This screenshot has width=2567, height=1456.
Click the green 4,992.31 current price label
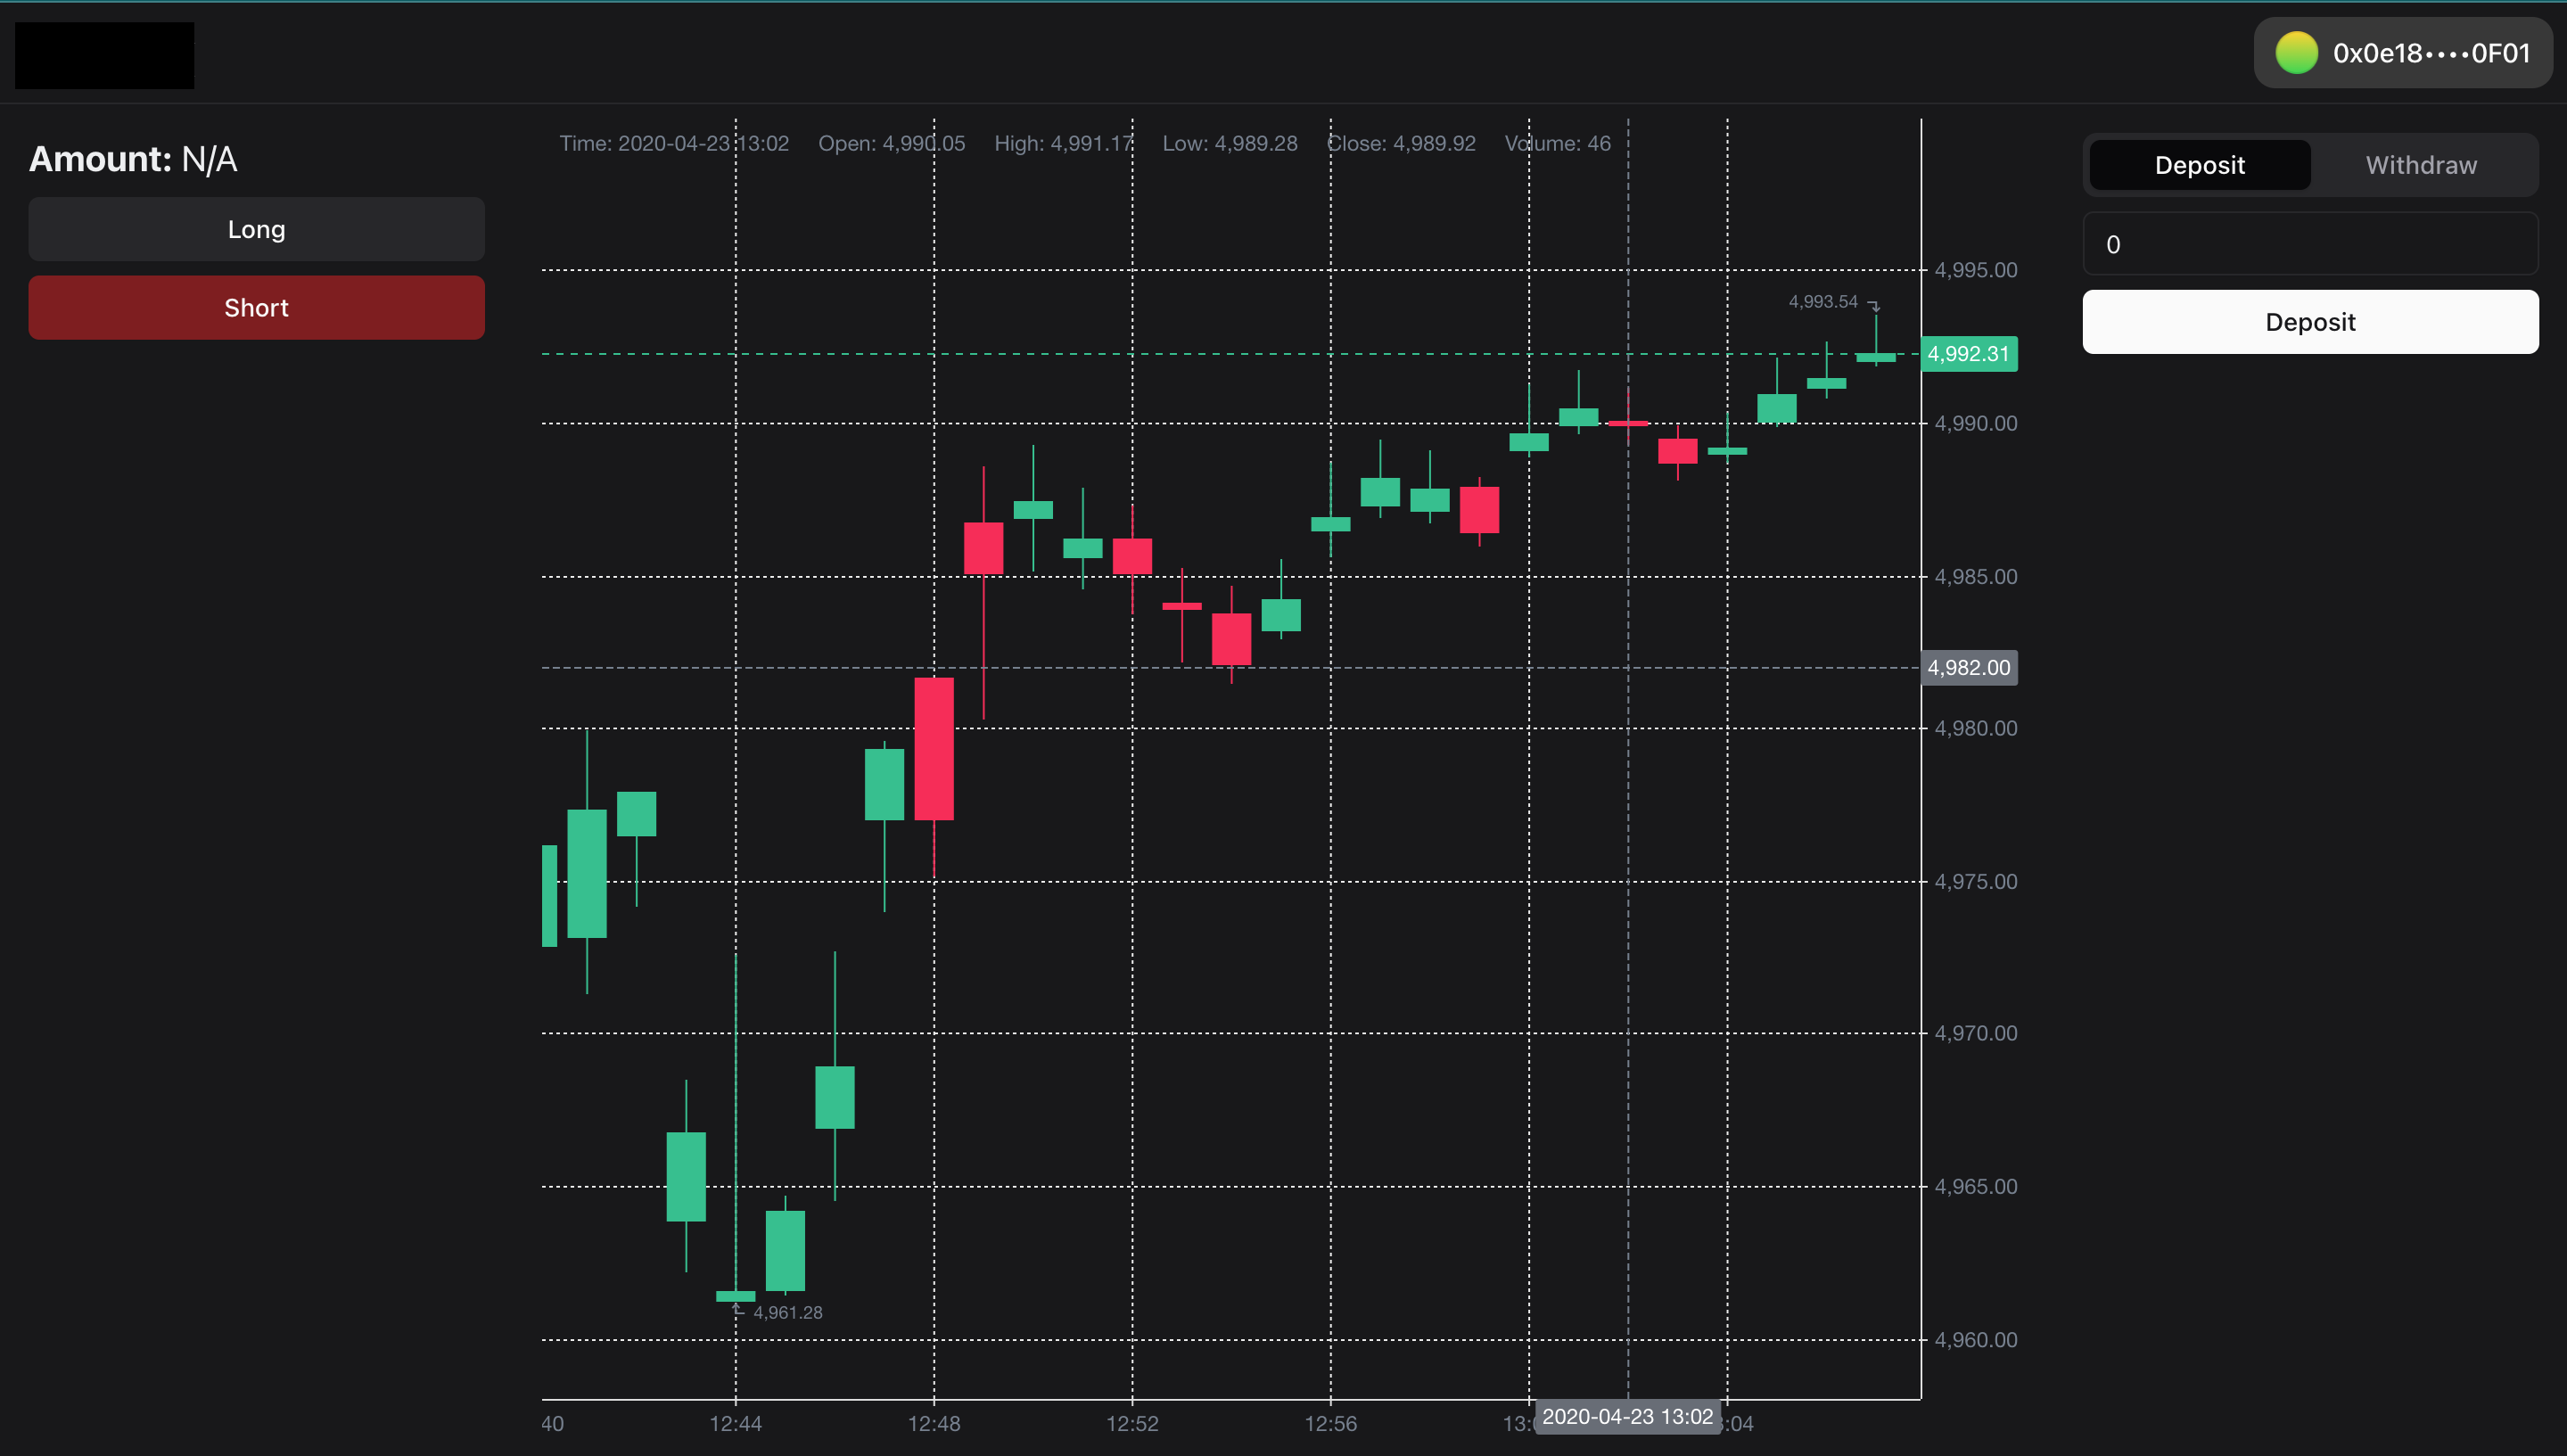(1968, 354)
